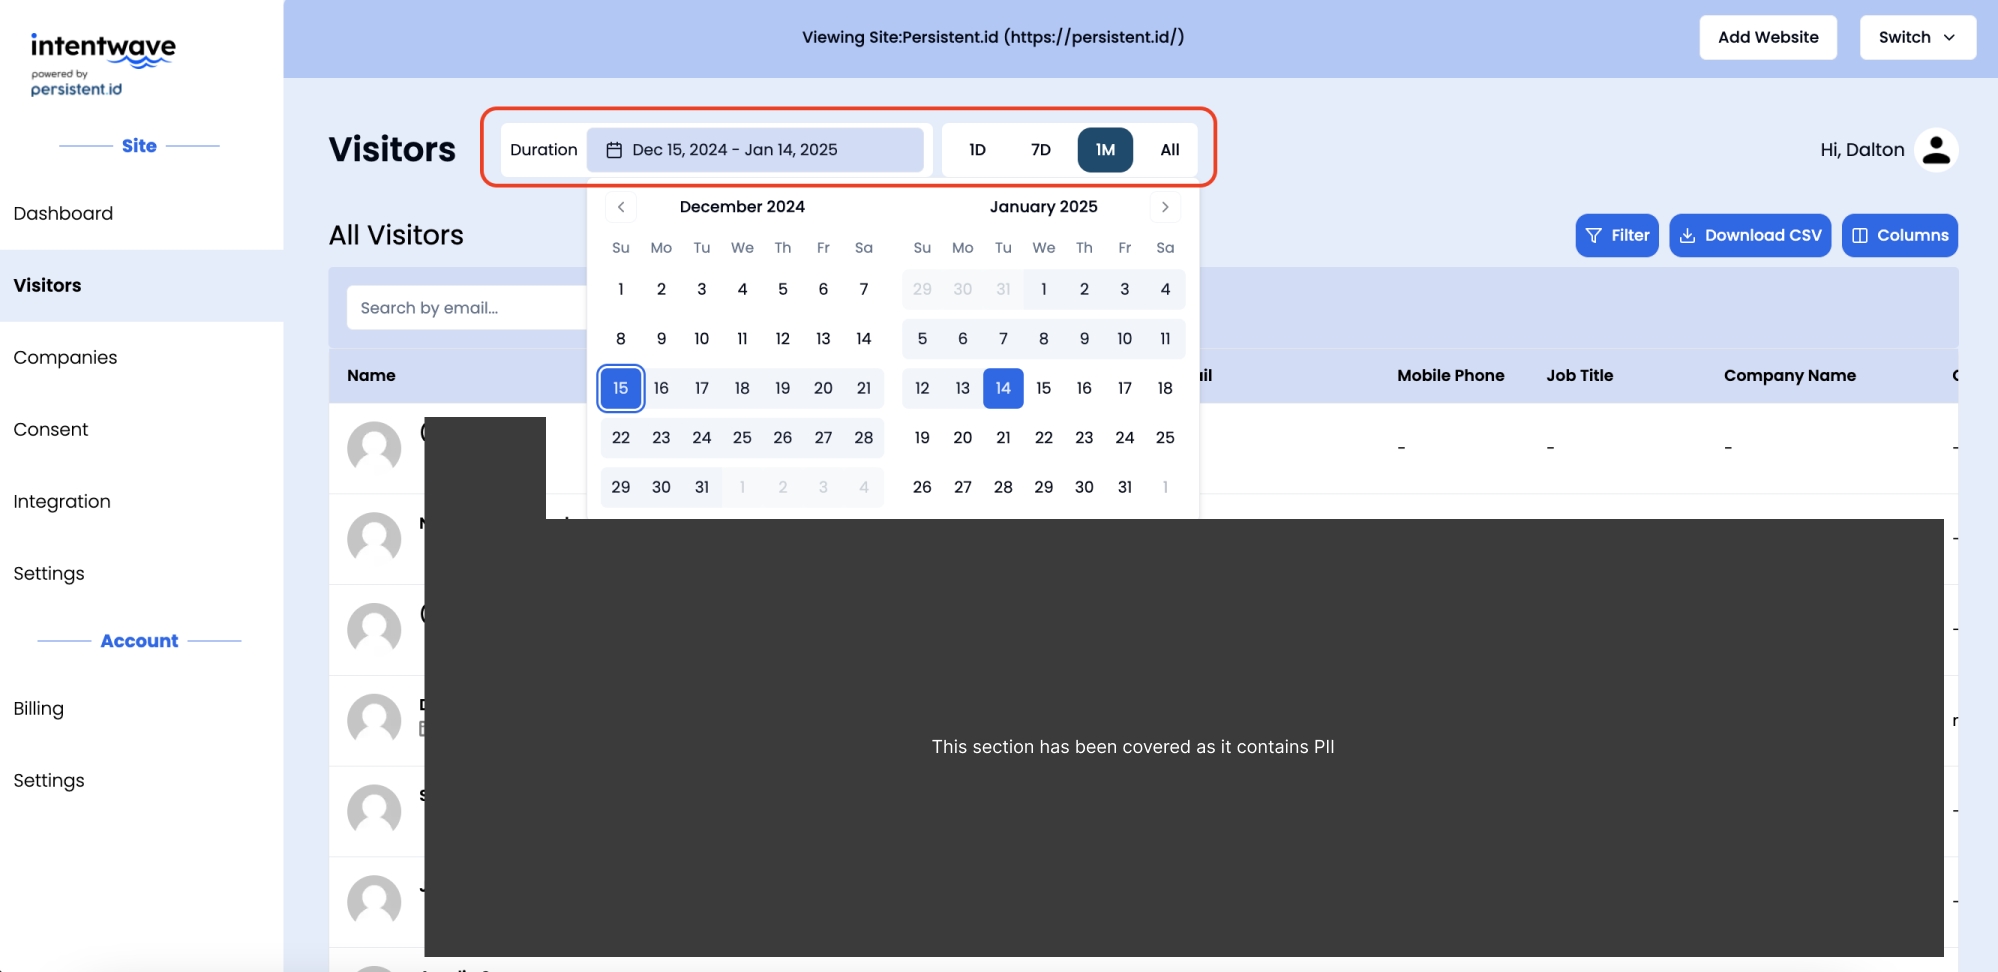The image size is (1998, 972).
Task: Select the 7D duration toggle
Action: tap(1040, 150)
